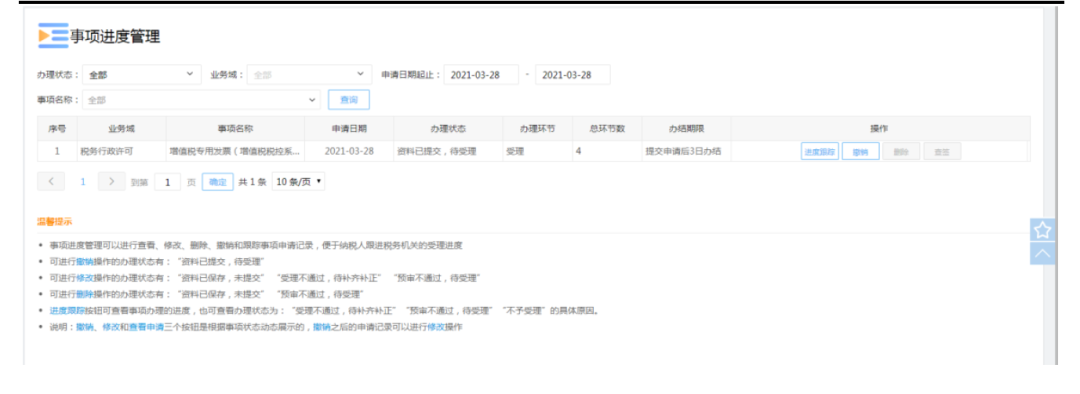Click tip line starting 事项进度管理可以进行查看
The width and height of the screenshot is (1080, 394).
click(256, 245)
